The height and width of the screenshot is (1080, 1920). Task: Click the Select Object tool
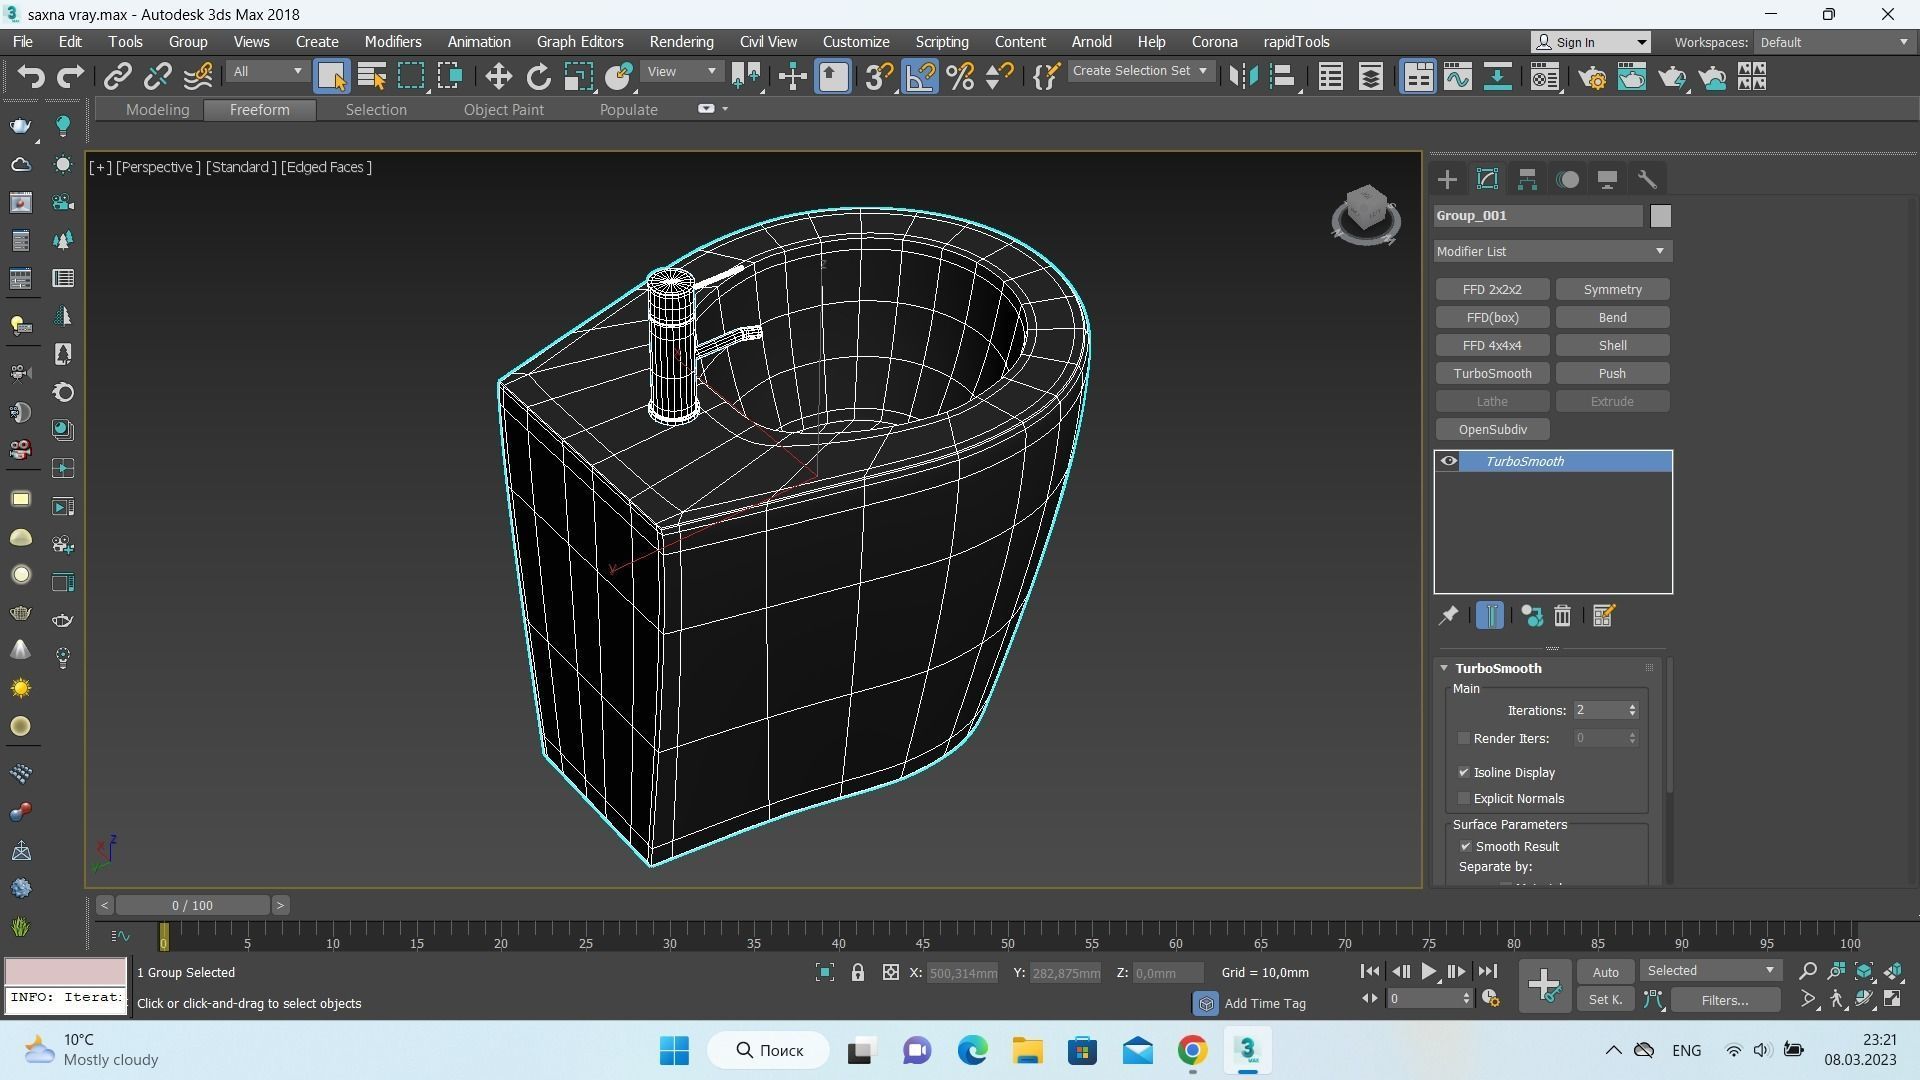click(x=331, y=77)
